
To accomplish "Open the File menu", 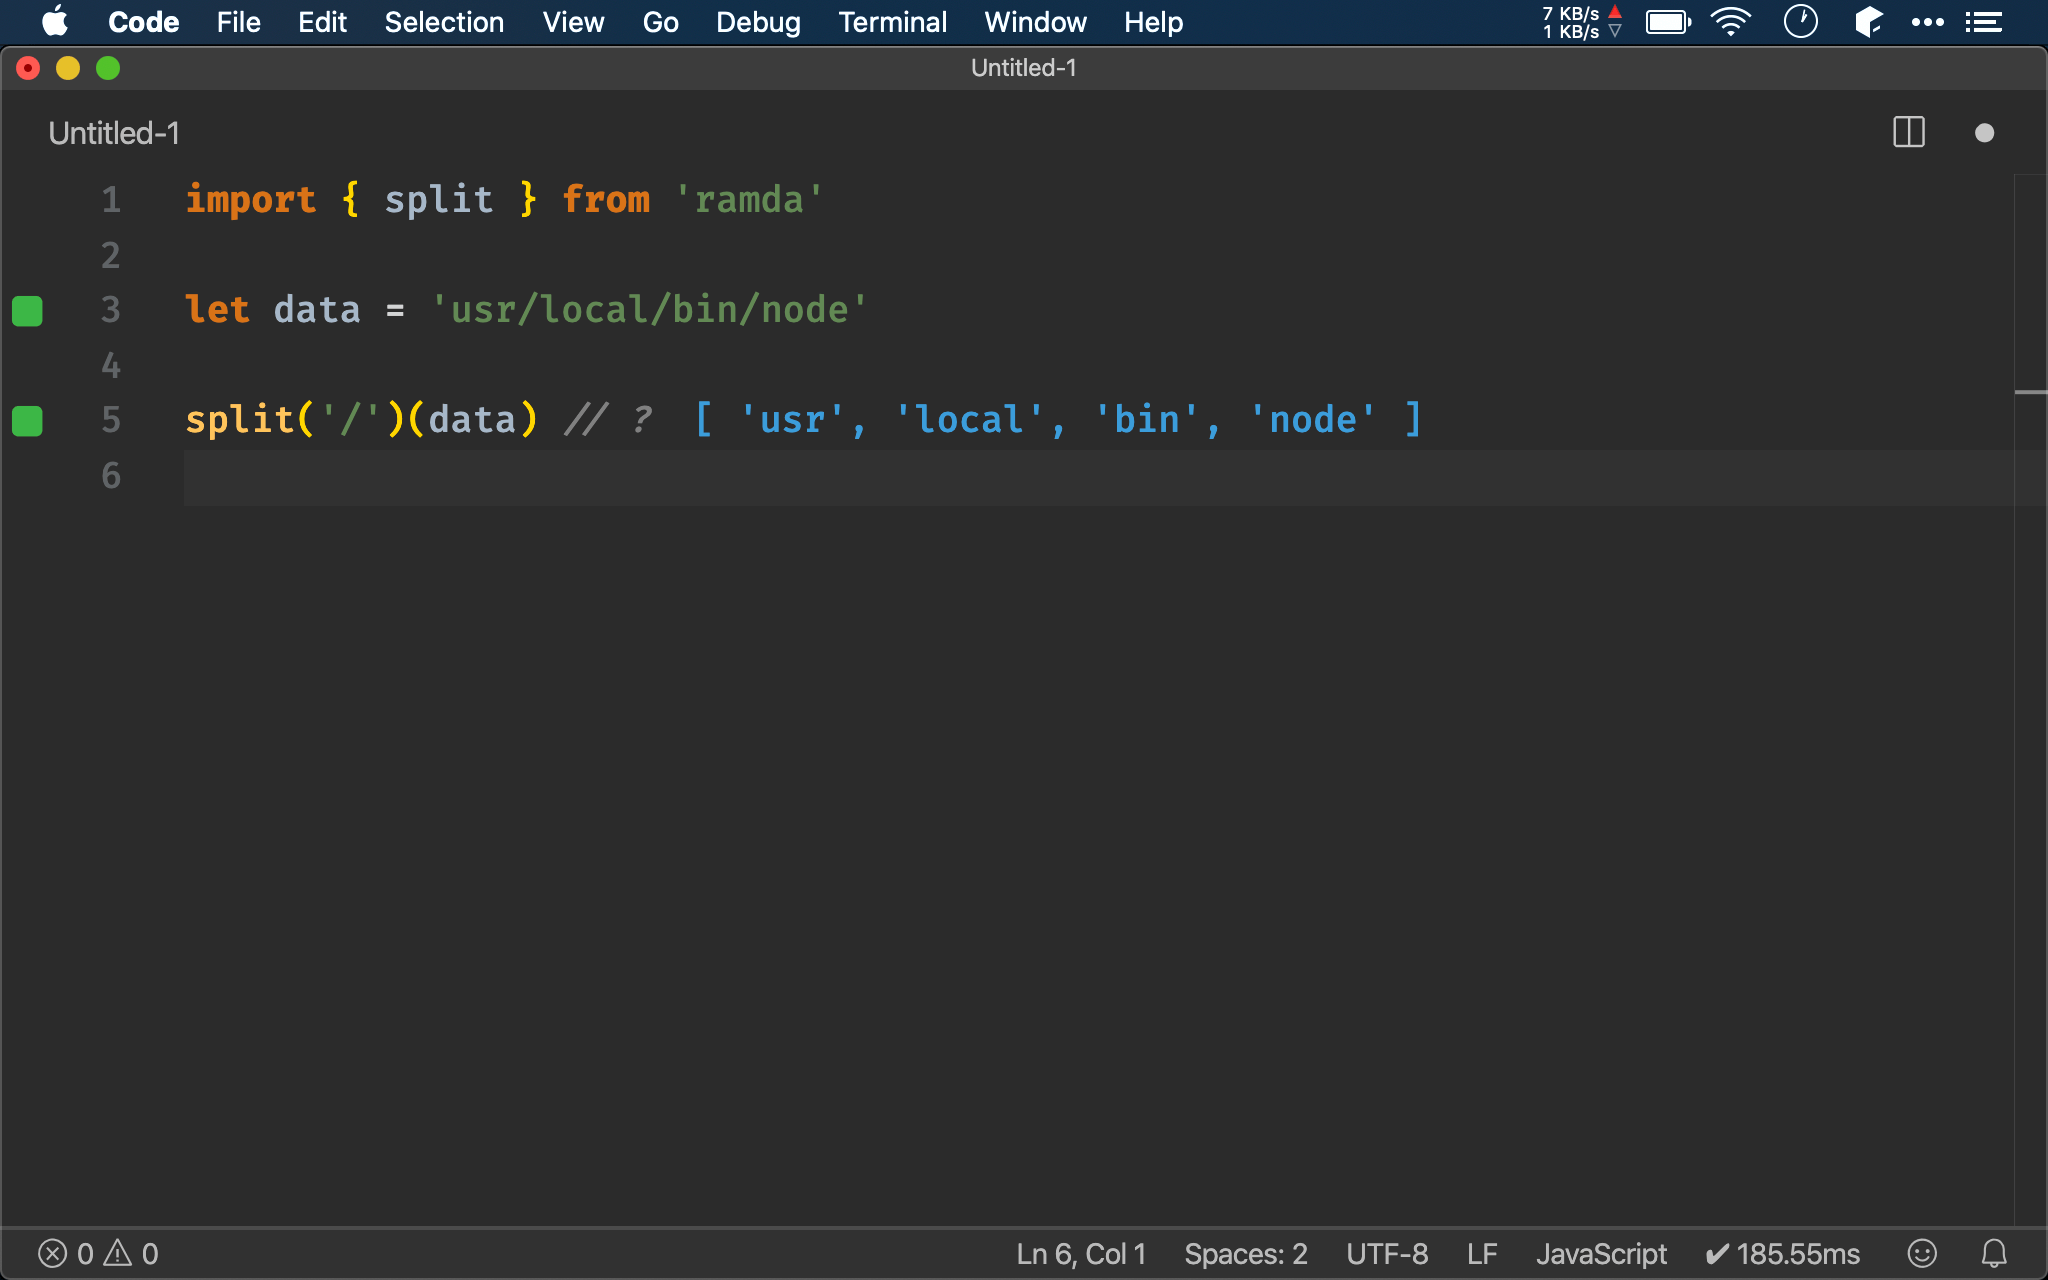I will [x=238, y=22].
